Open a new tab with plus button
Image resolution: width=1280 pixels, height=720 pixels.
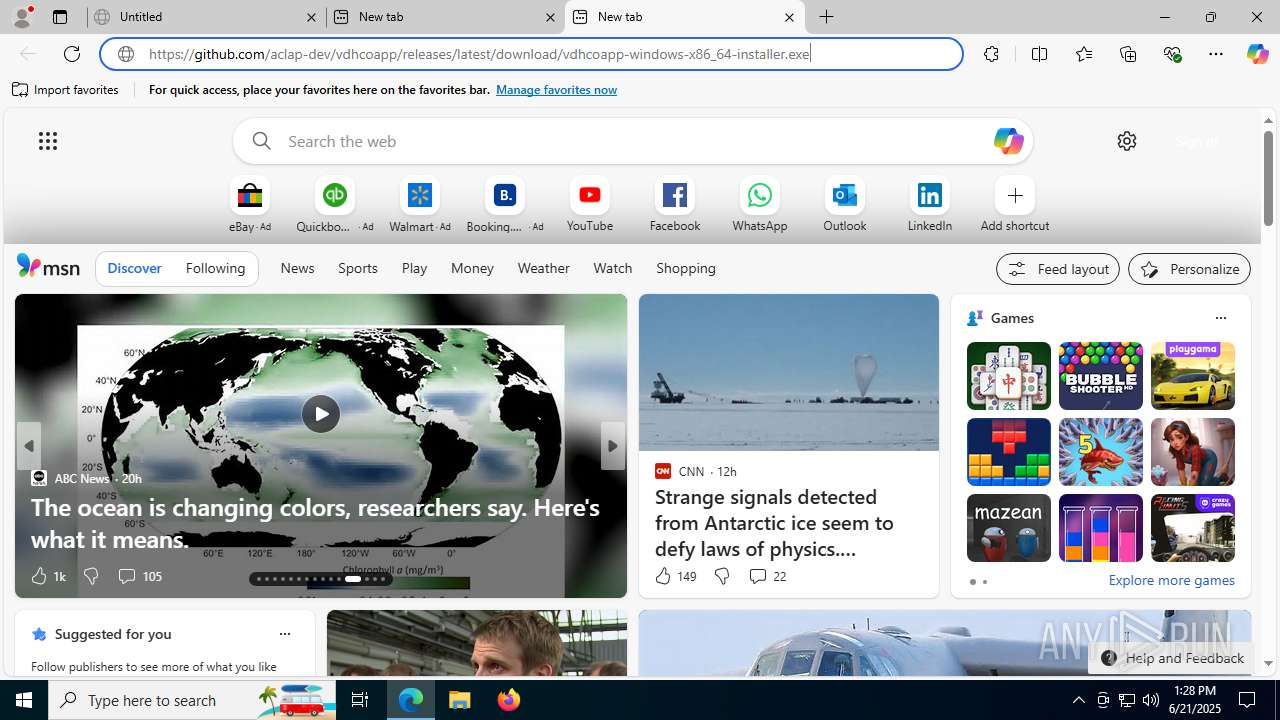[827, 17]
